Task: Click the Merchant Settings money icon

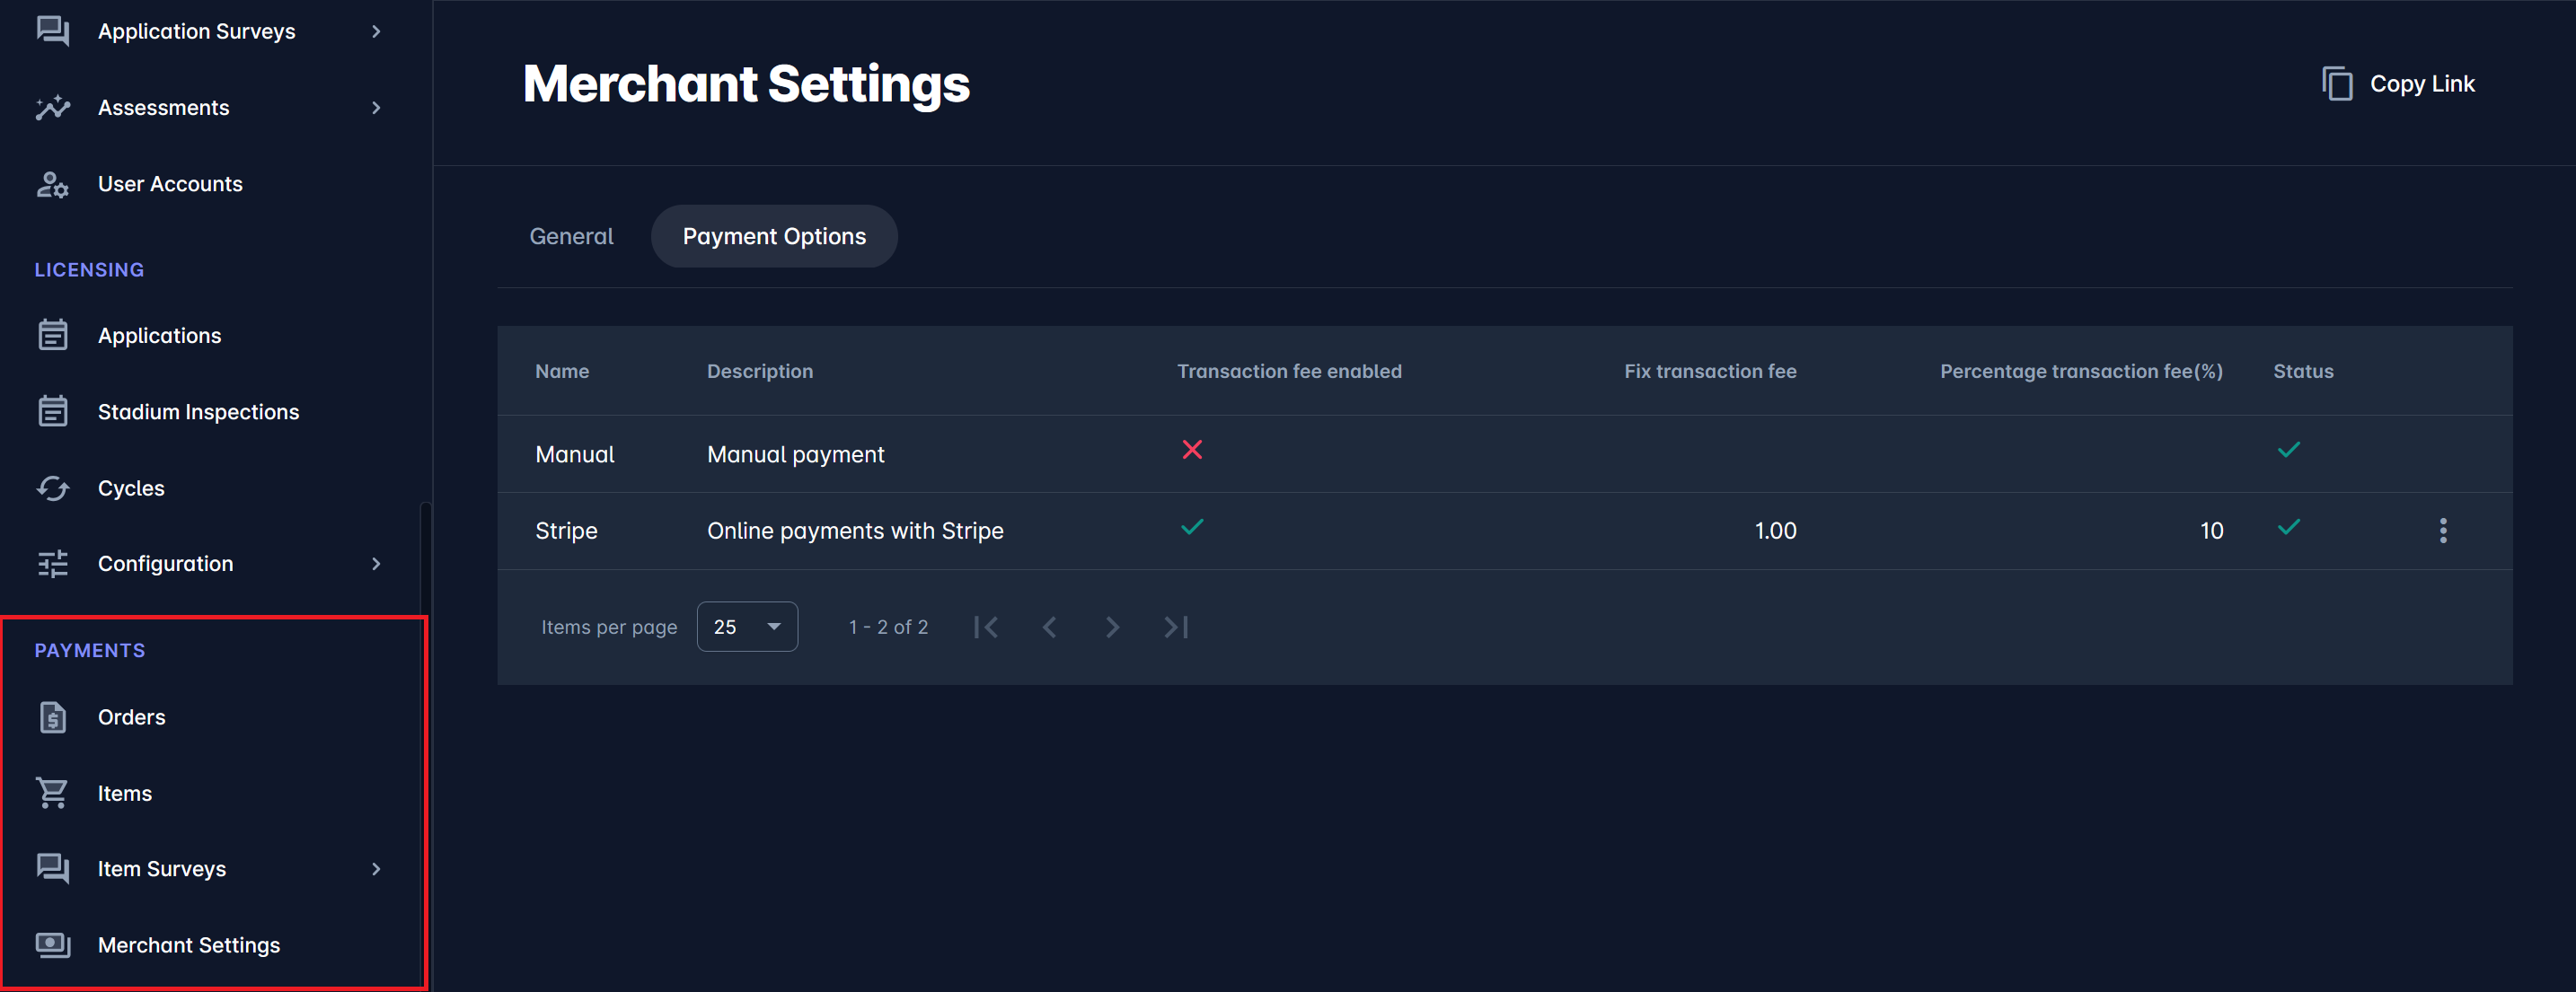Action: pos(53,945)
